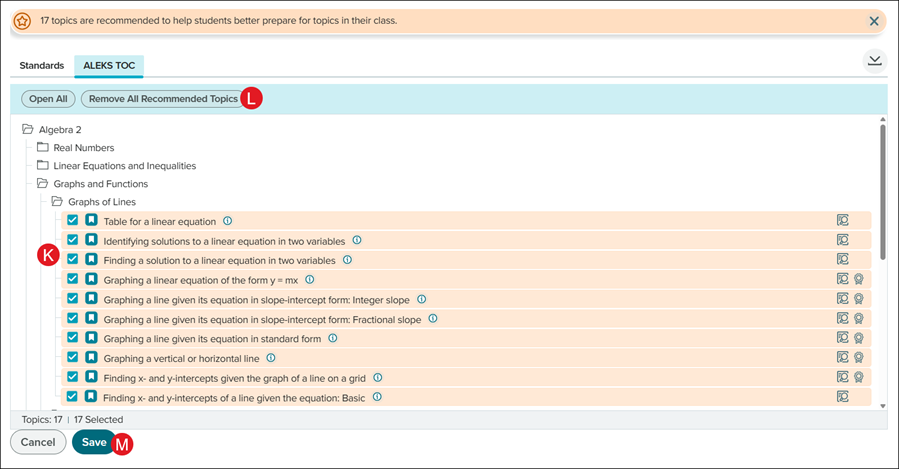The image size is (900, 469).
Task: Click ribbon badge icon on Integer slope row
Action: [858, 299]
